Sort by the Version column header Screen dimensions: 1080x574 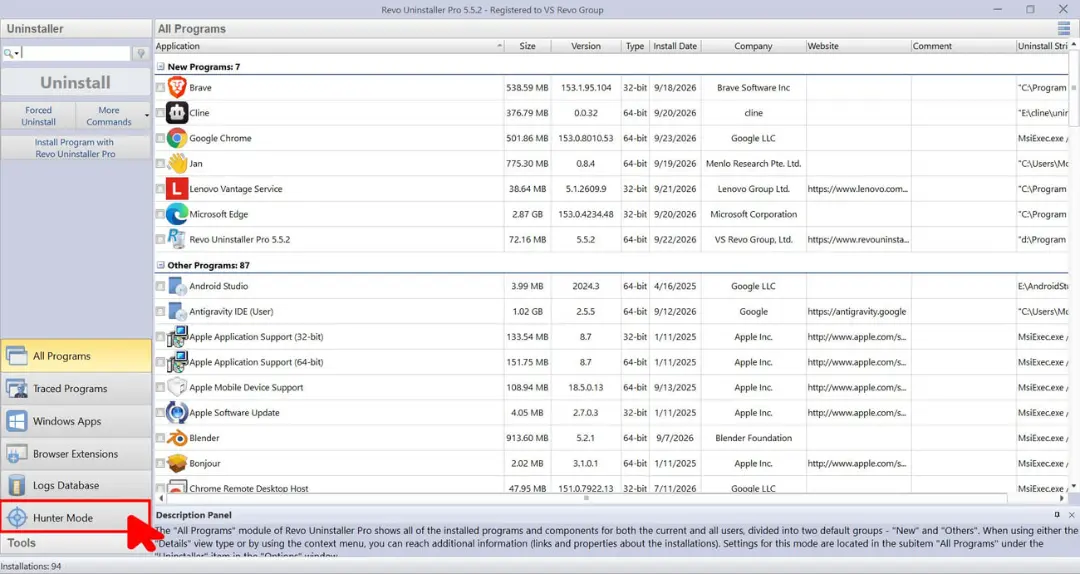pos(586,46)
